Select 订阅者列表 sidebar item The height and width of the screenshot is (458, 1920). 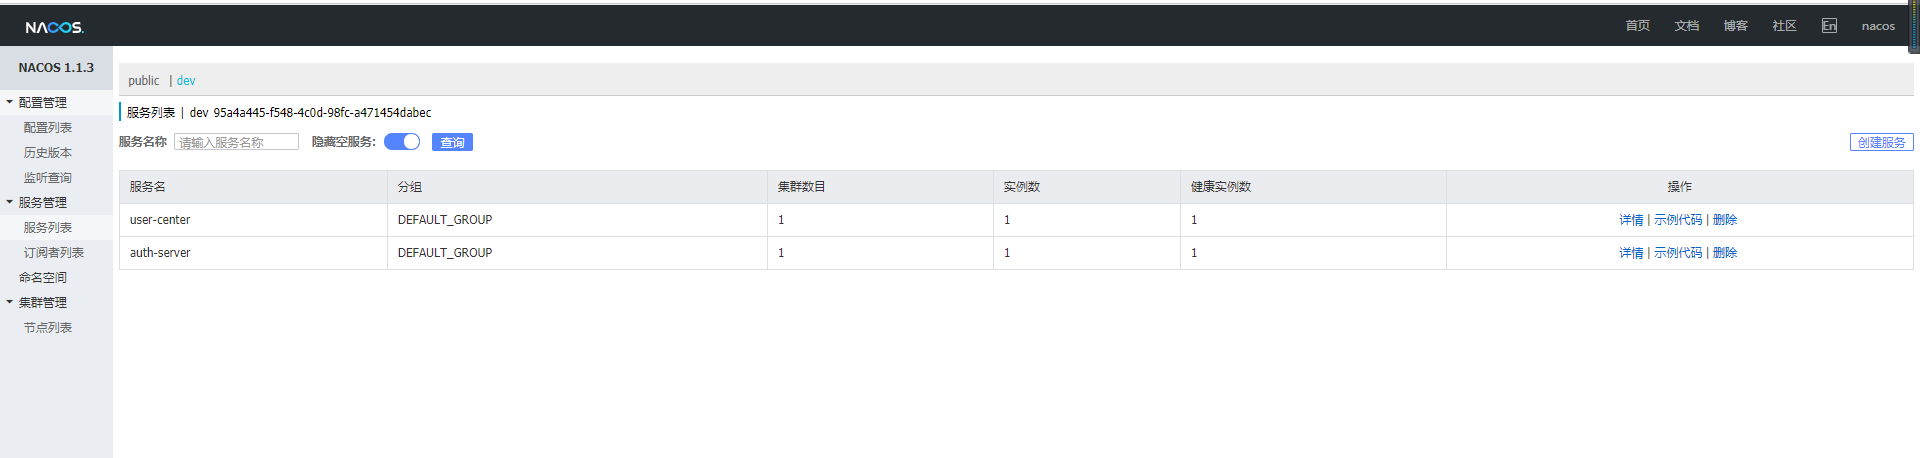(x=54, y=253)
